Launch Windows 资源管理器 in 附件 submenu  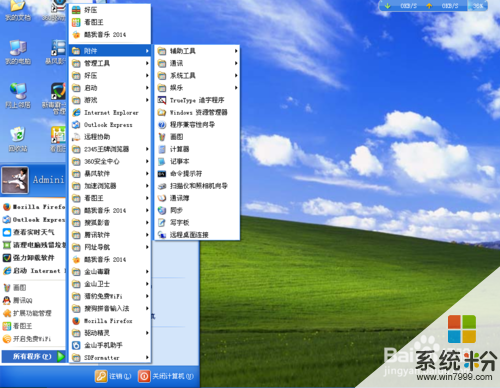[197, 112]
